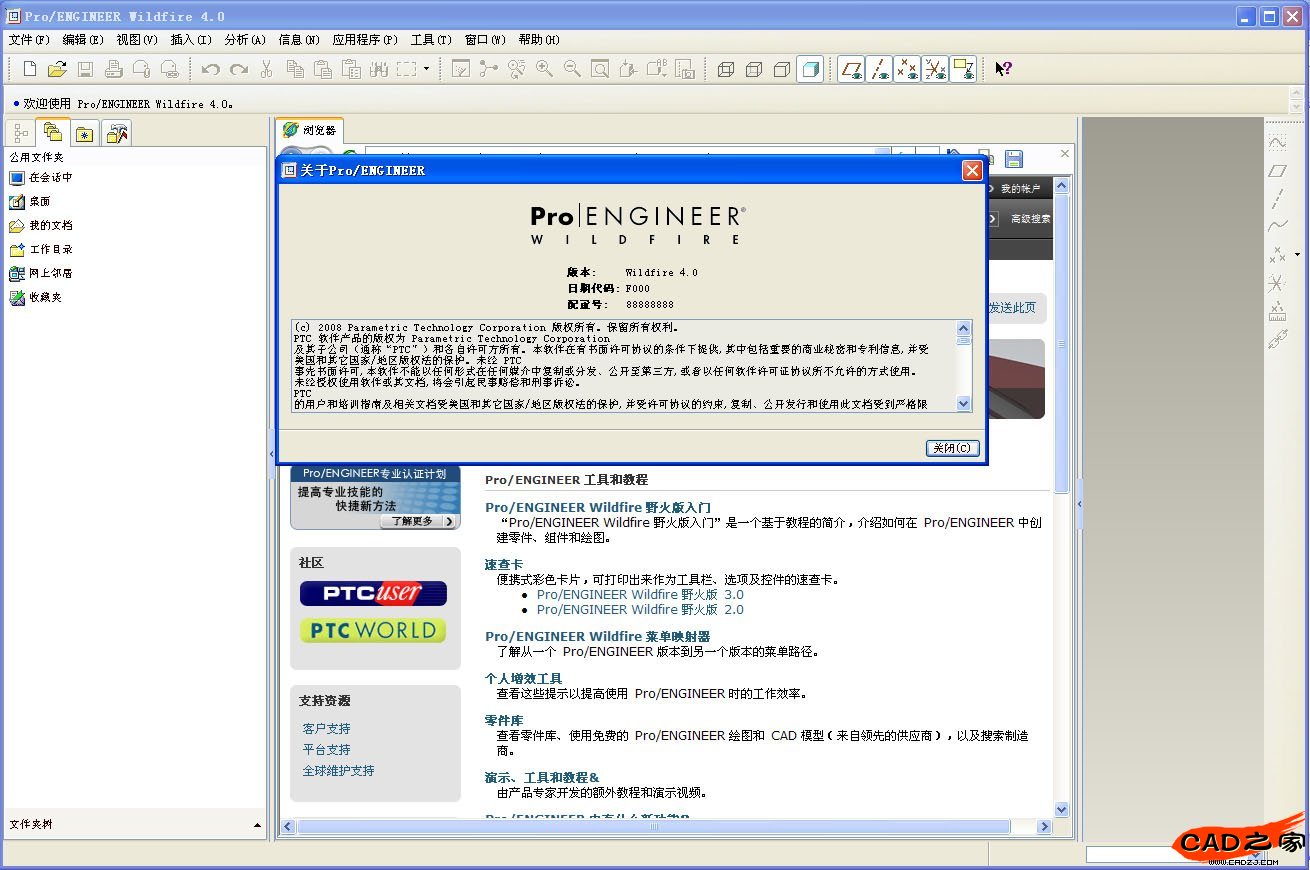Click the Zoom Out magnifier icon
Image resolution: width=1310 pixels, height=870 pixels.
pos(572,69)
